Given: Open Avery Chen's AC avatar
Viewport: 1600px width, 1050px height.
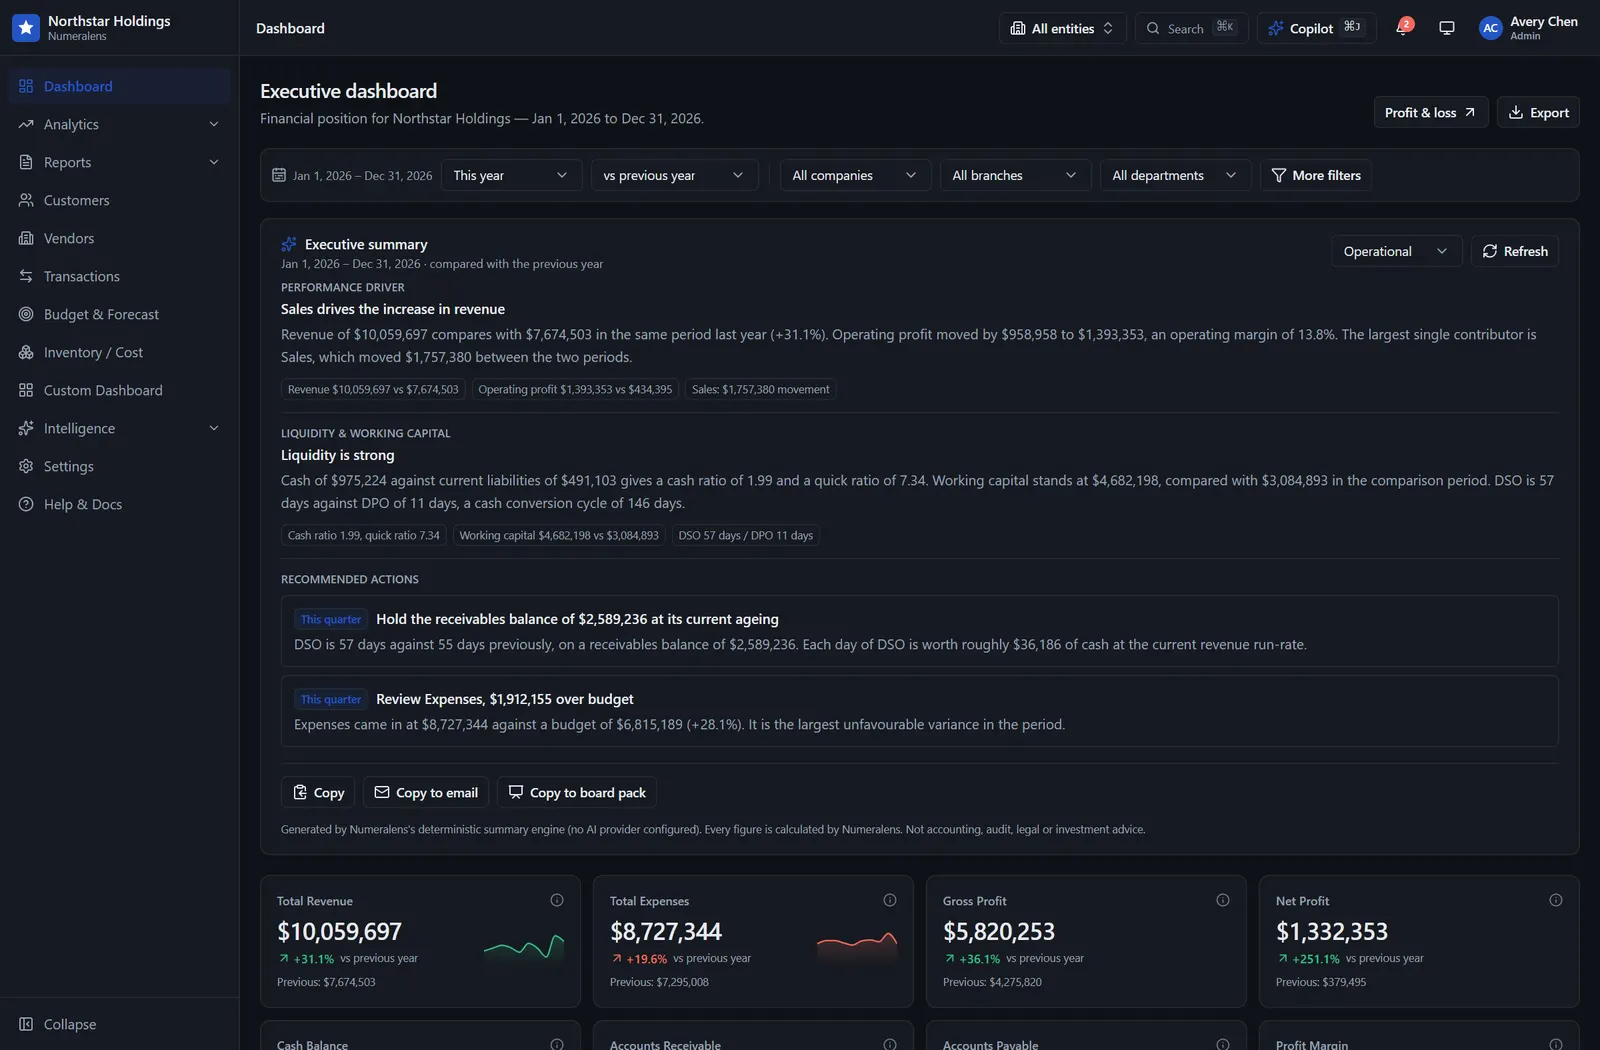Looking at the screenshot, I should click(x=1490, y=28).
